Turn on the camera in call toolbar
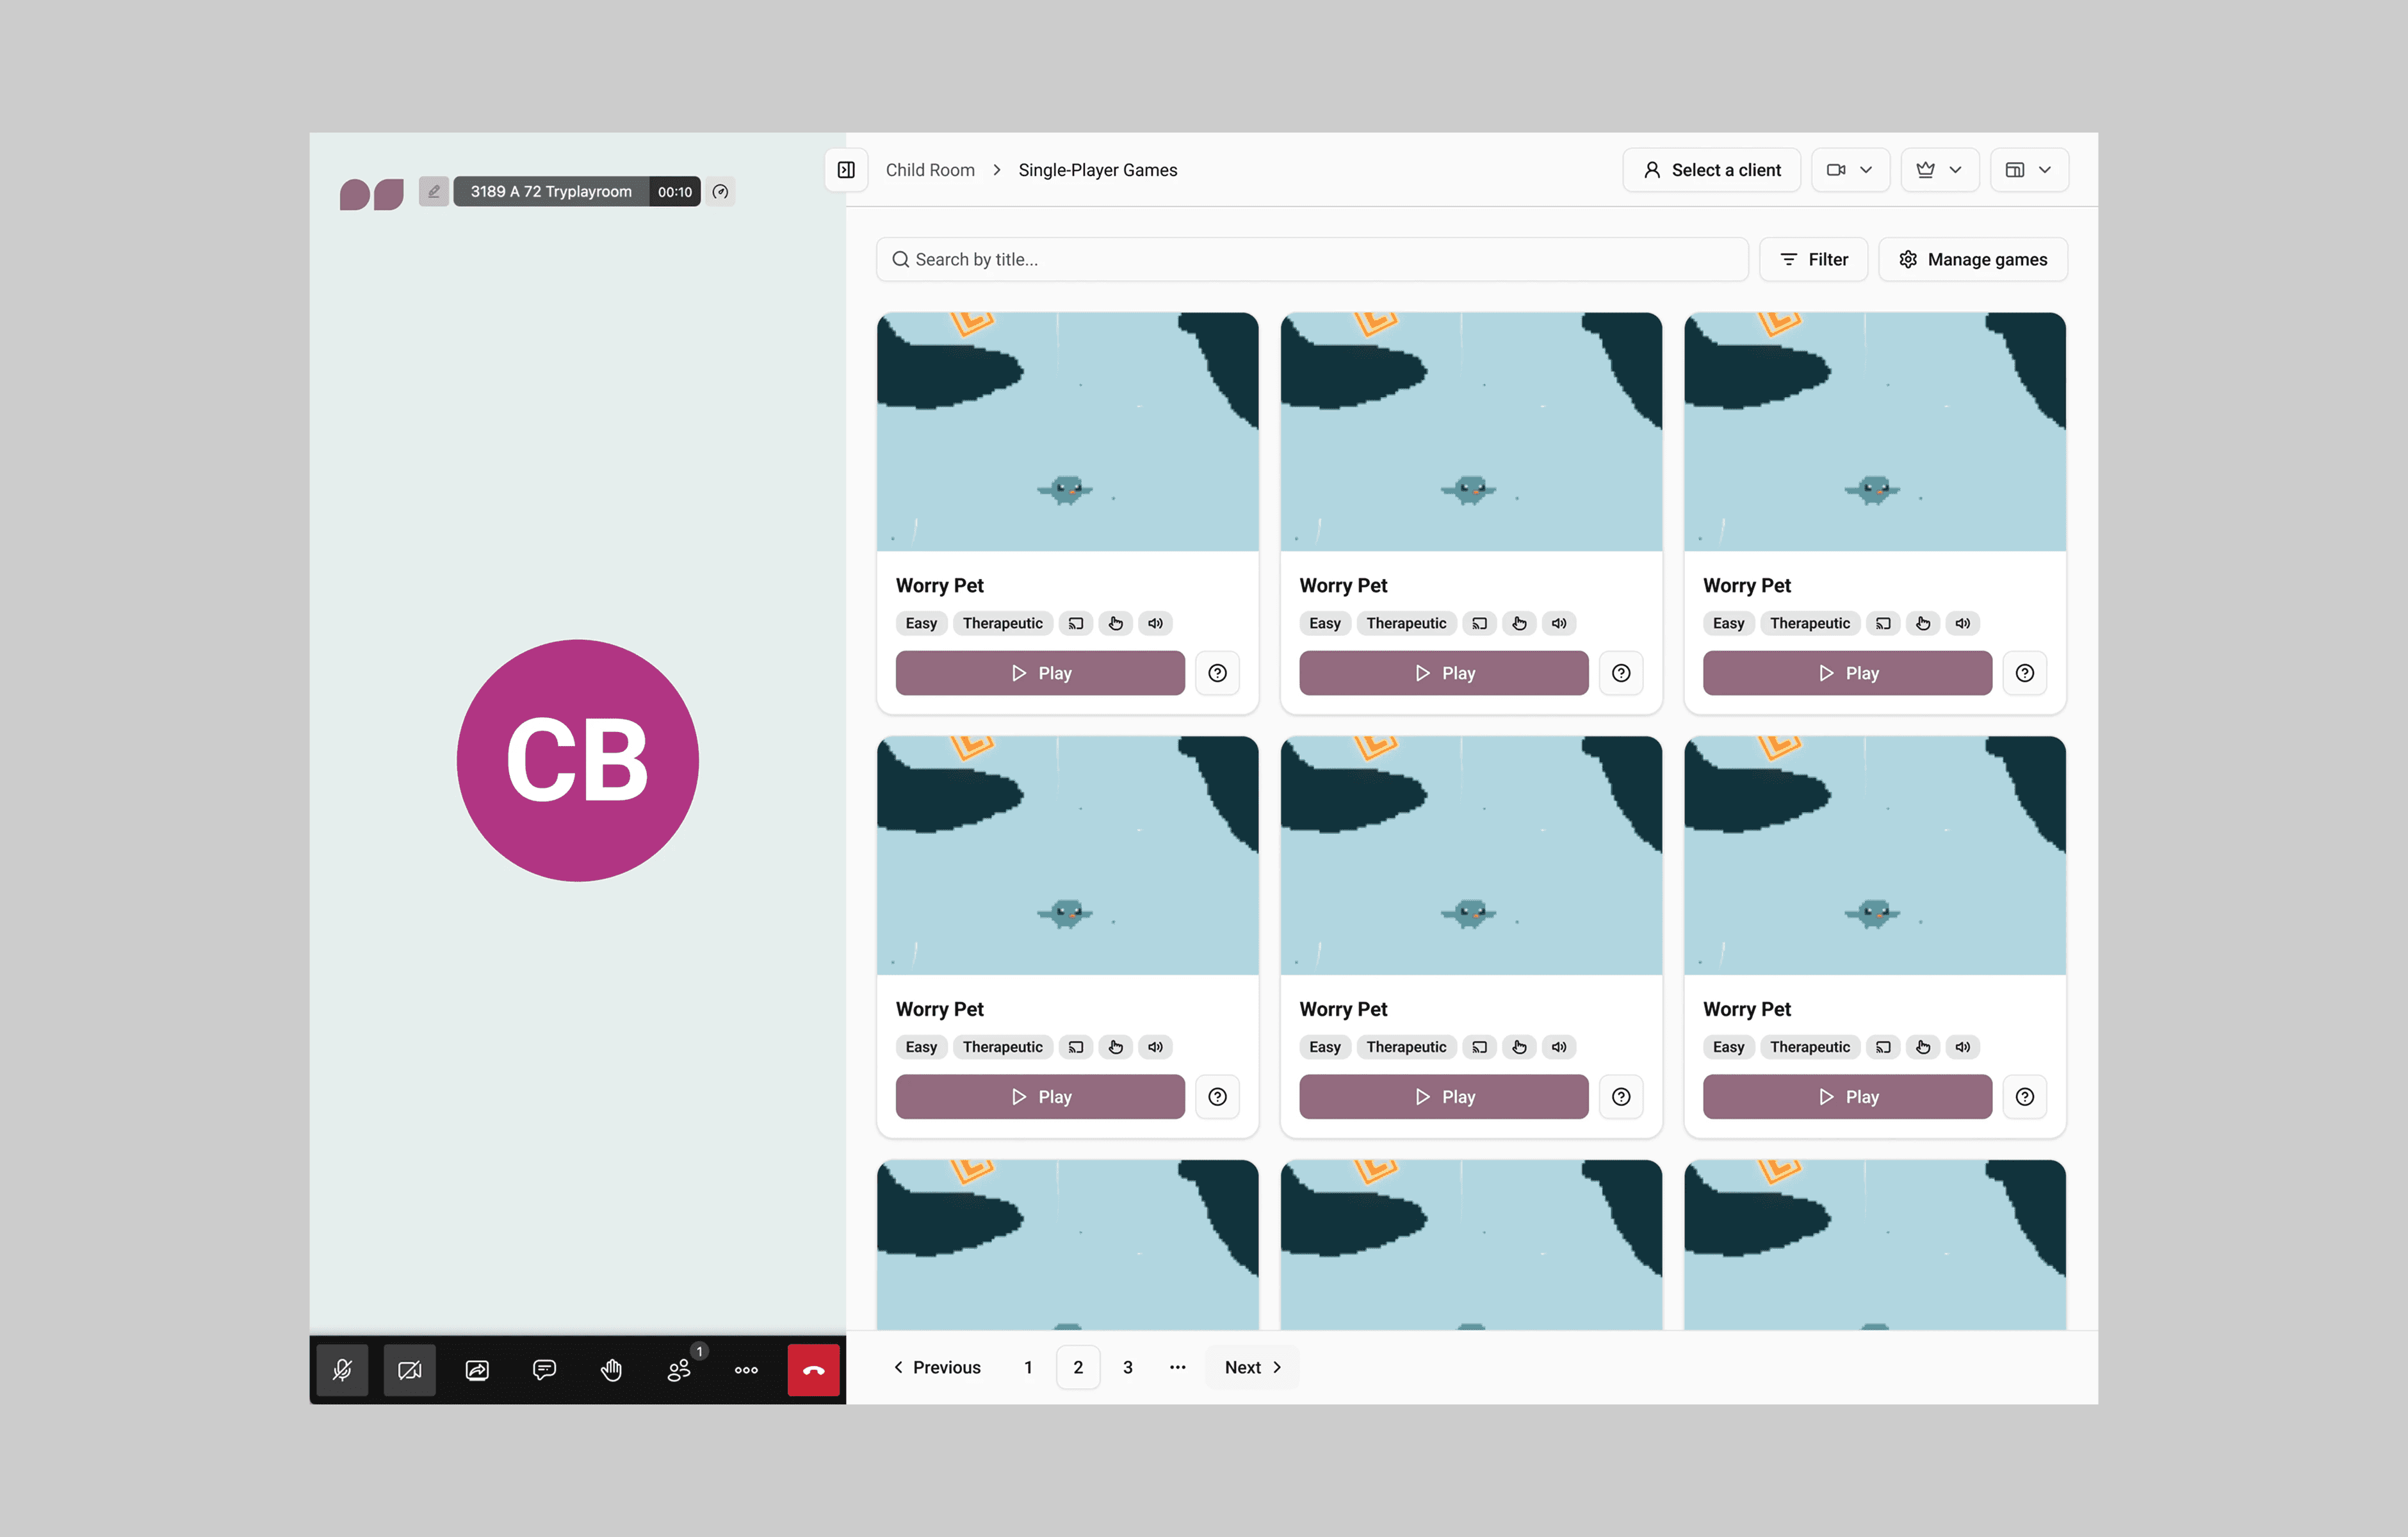 pyautogui.click(x=409, y=1369)
